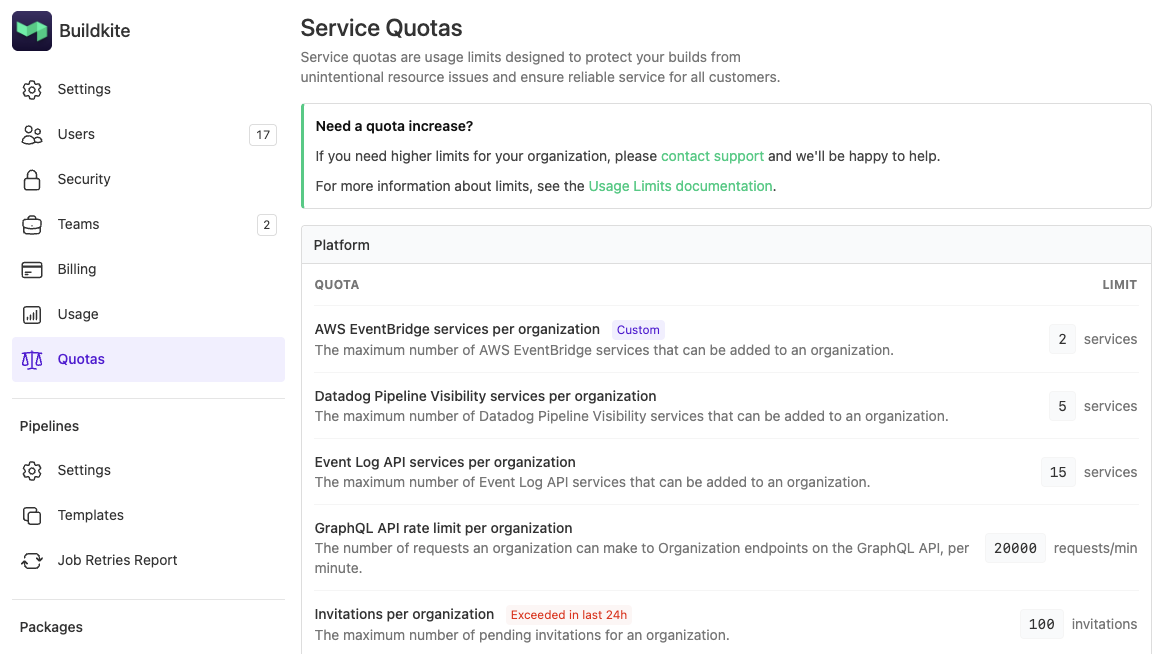Click the 2 teams count badge

(266, 224)
